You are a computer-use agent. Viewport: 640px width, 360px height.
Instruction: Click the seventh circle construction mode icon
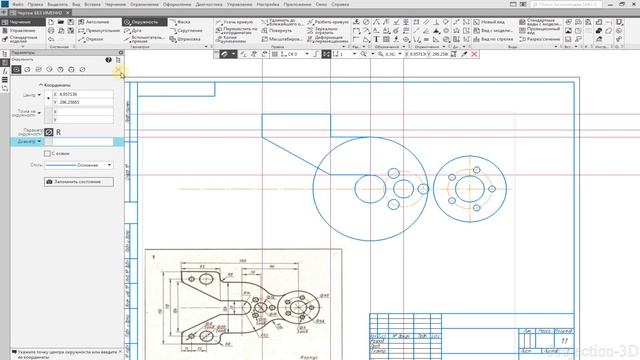[82, 69]
